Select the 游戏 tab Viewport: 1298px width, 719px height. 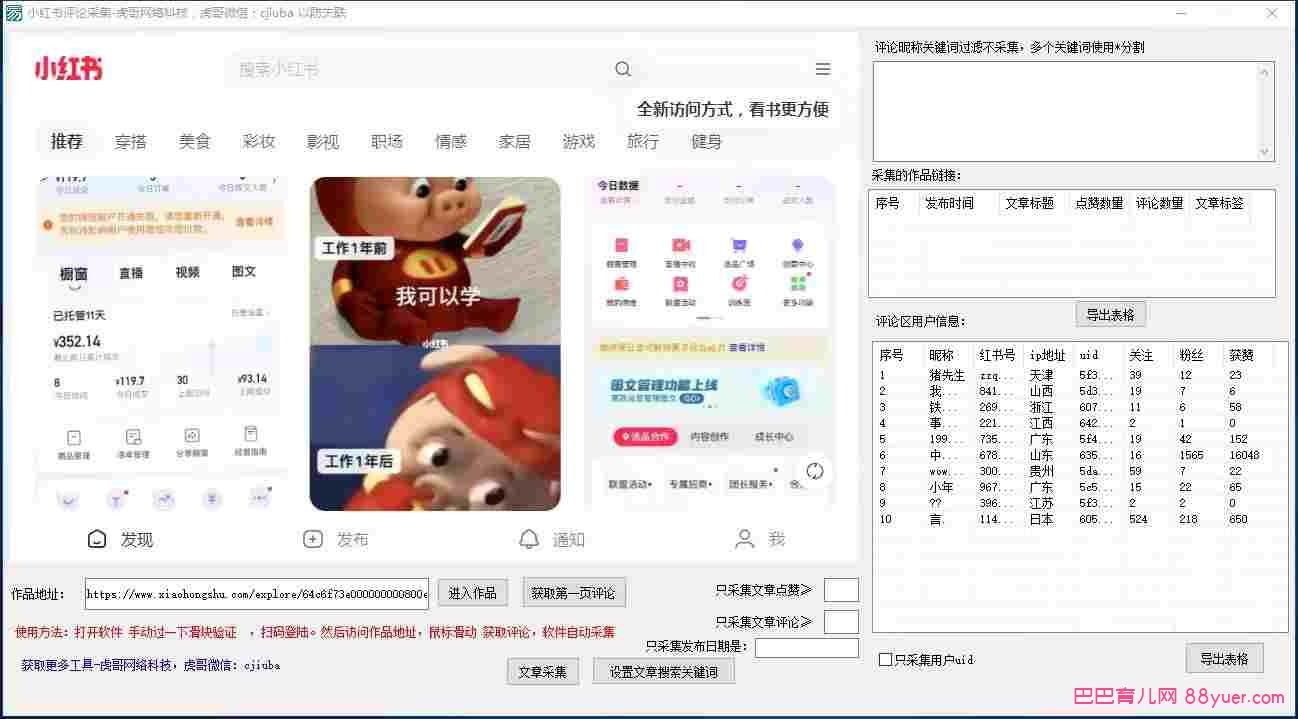(x=579, y=141)
